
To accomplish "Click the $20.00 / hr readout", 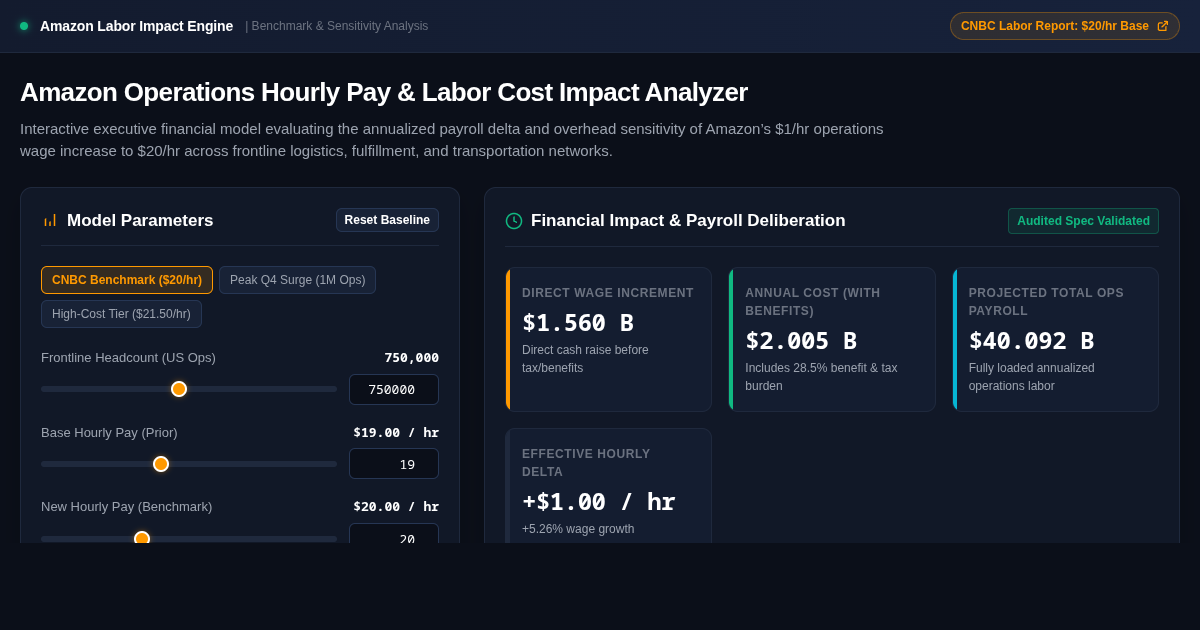I will tap(396, 507).
